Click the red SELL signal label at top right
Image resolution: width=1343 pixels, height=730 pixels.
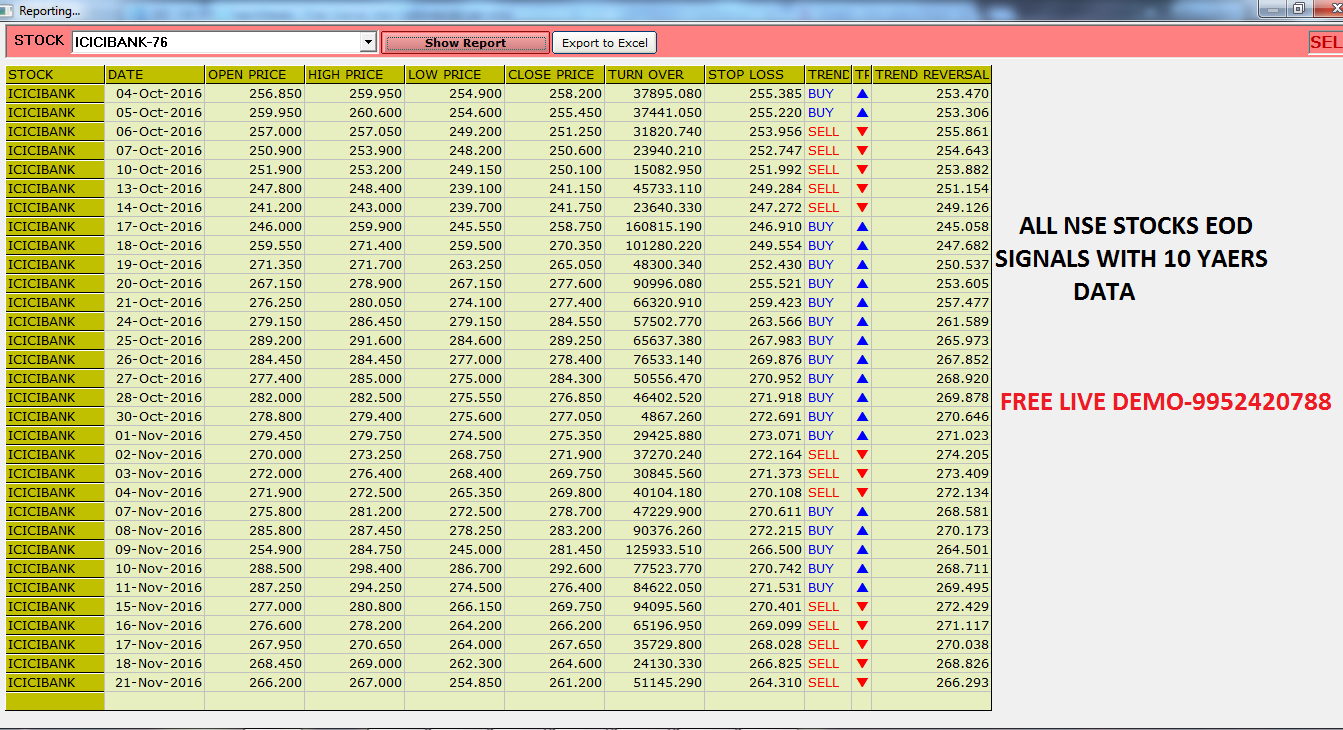pyautogui.click(x=1326, y=42)
